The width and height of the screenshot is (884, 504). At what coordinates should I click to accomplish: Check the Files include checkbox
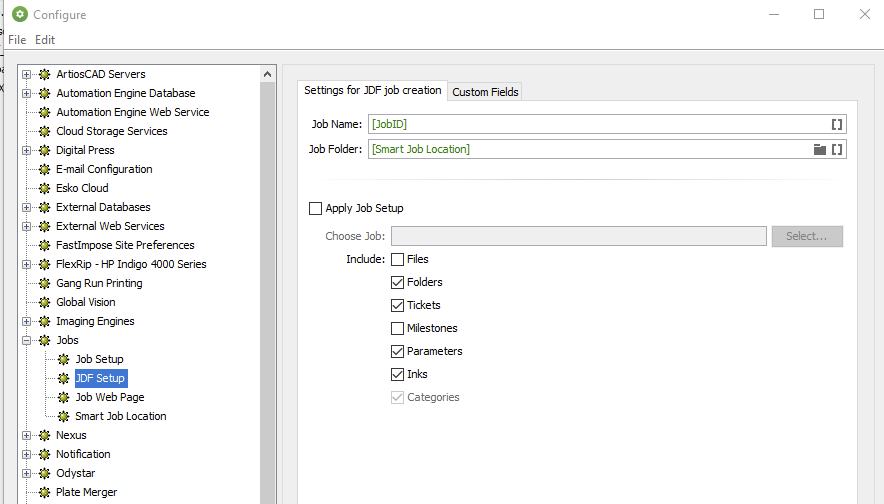398,259
